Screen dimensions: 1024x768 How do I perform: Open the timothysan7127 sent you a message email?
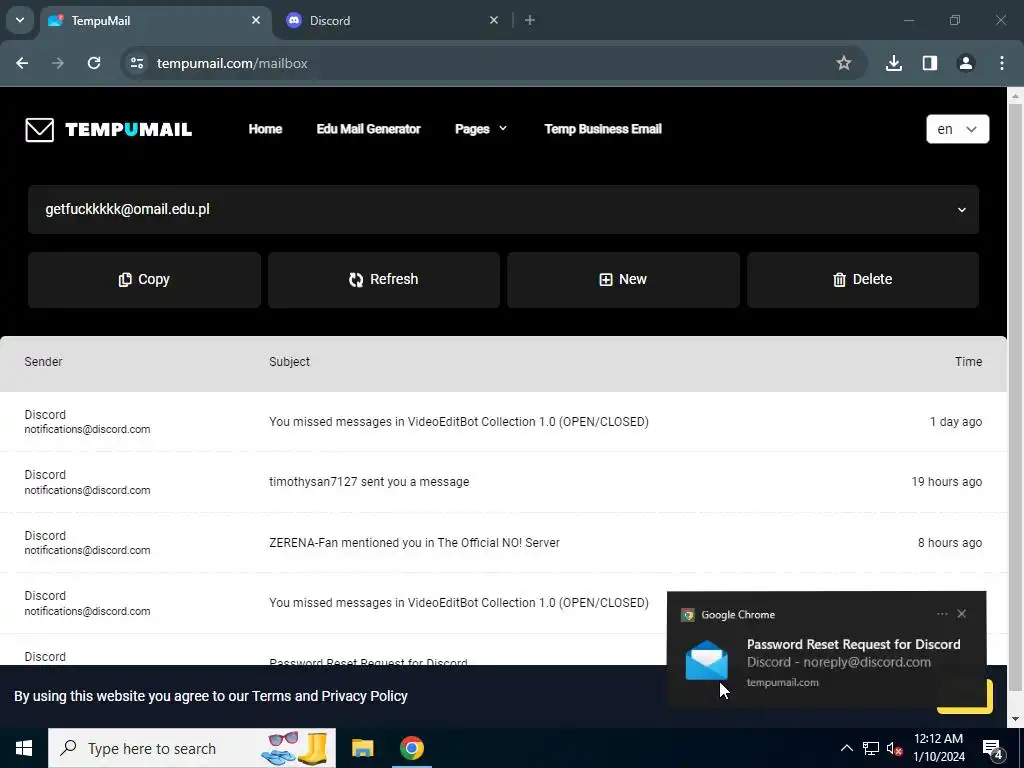(x=503, y=482)
